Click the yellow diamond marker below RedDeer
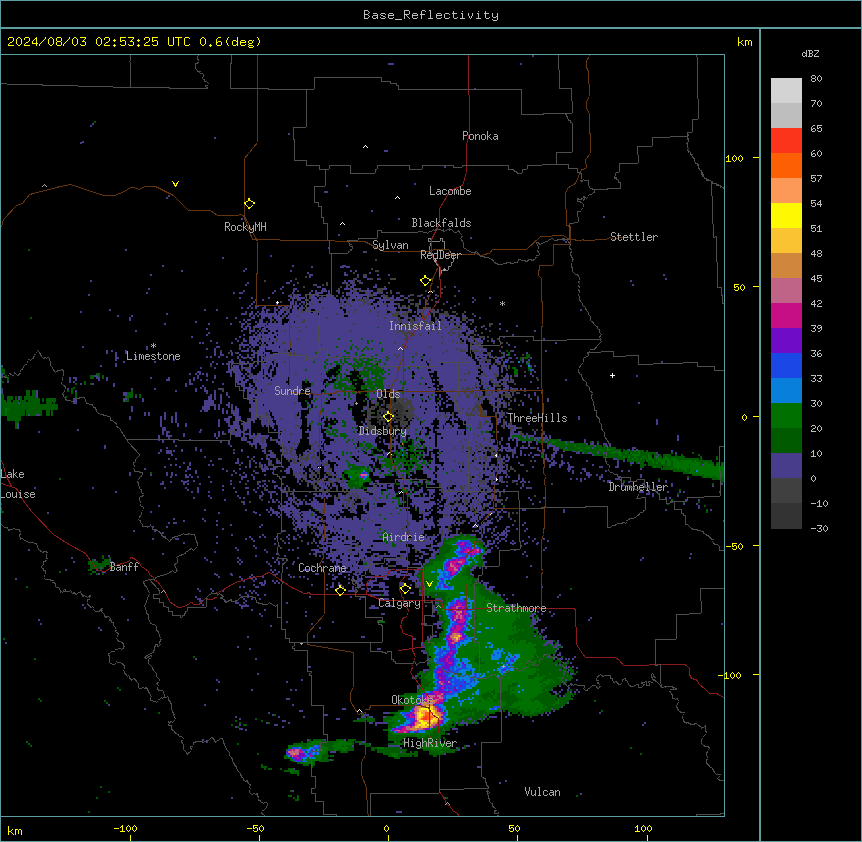 426,281
